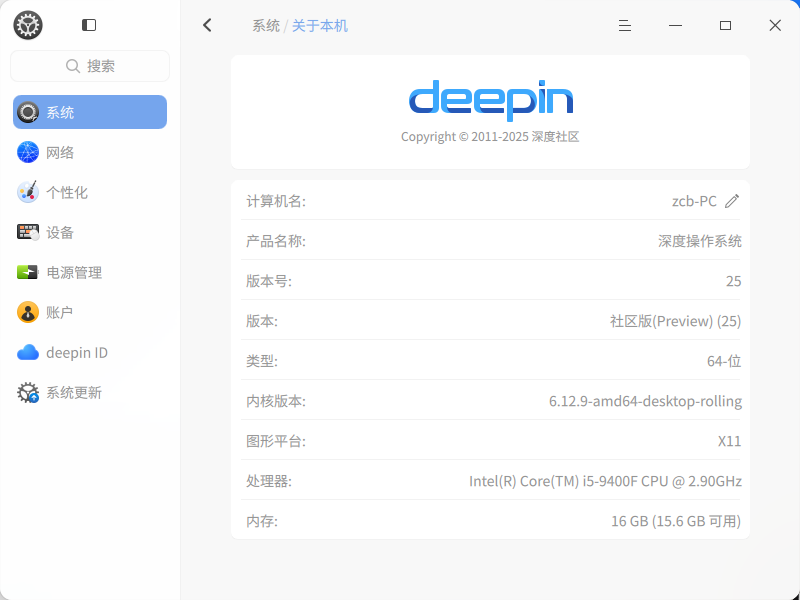Open 个性化 personalization palette icon
Image resolution: width=800 pixels, height=600 pixels.
[28, 192]
